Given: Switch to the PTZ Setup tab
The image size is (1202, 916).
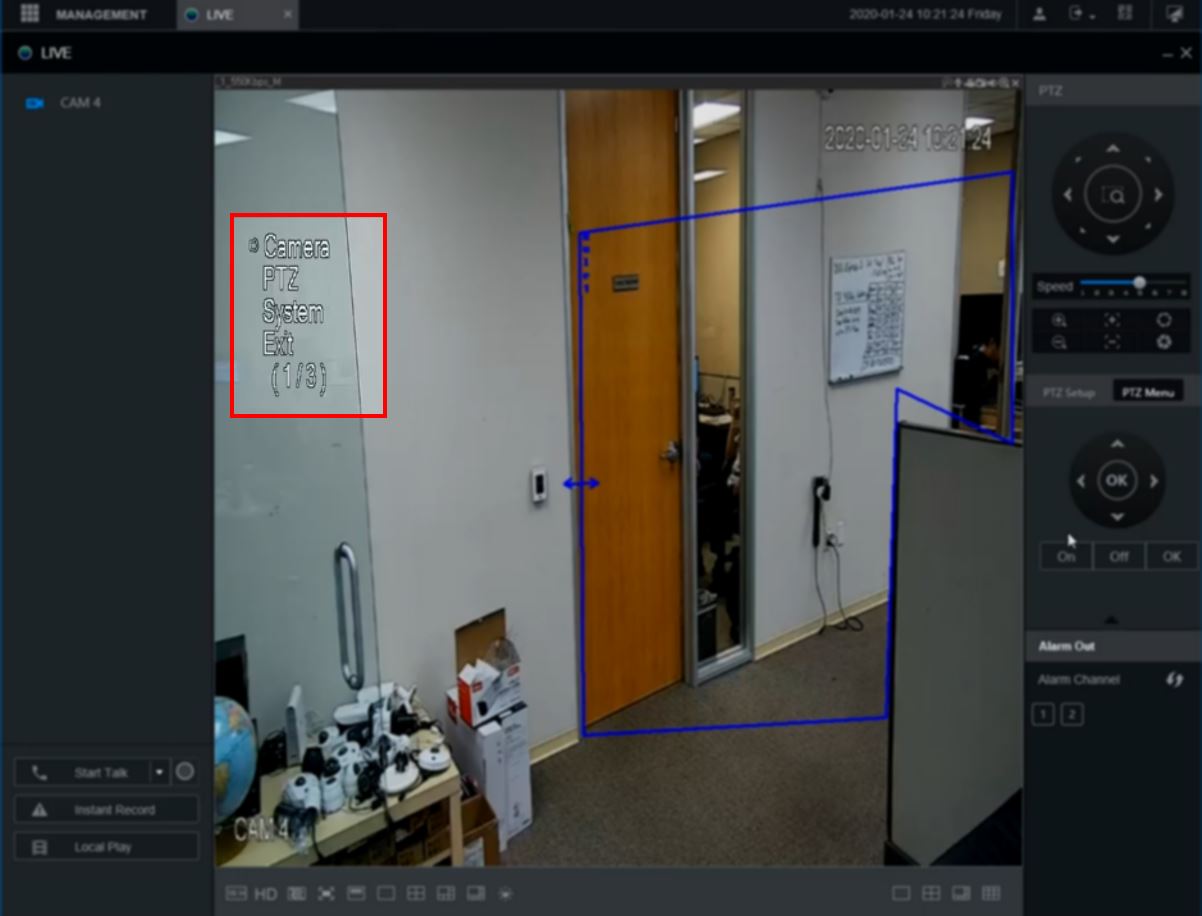Looking at the screenshot, I should pyautogui.click(x=1069, y=393).
